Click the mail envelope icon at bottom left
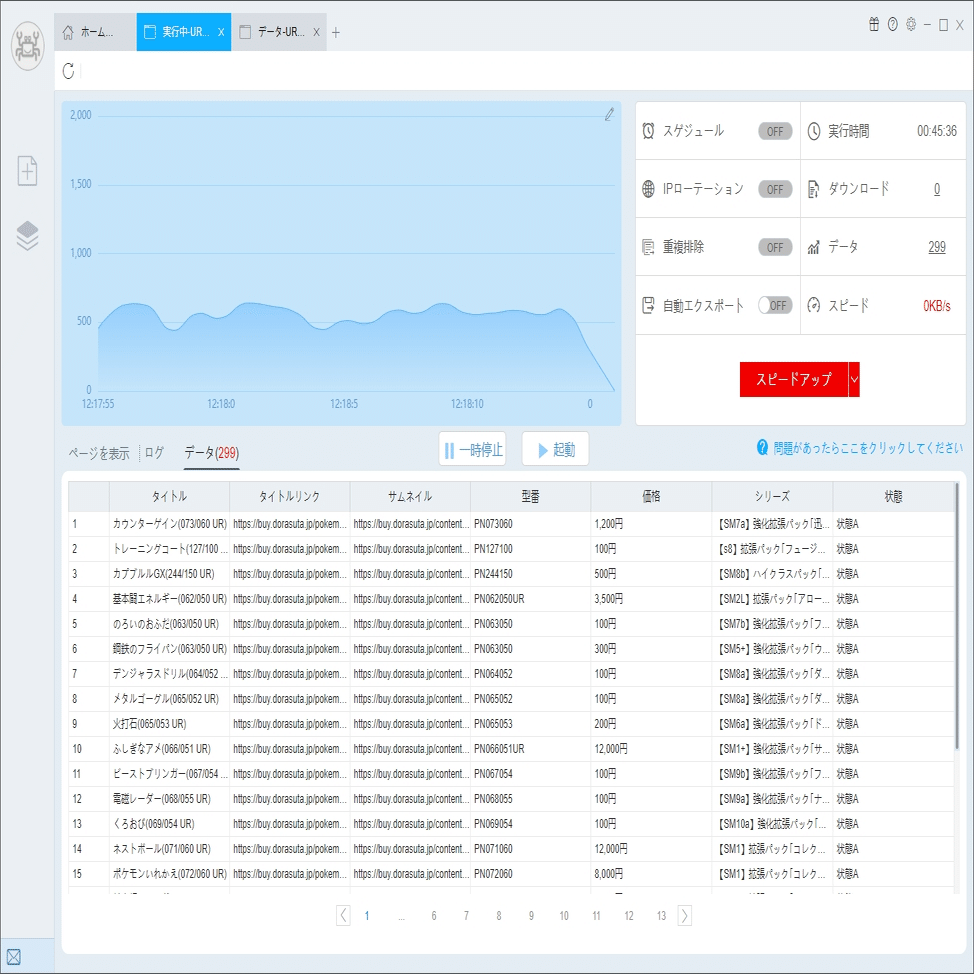 tap(14, 957)
